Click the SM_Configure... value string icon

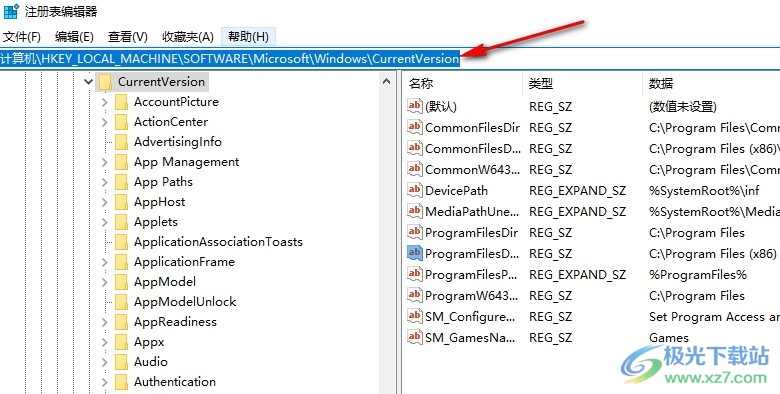(414, 316)
